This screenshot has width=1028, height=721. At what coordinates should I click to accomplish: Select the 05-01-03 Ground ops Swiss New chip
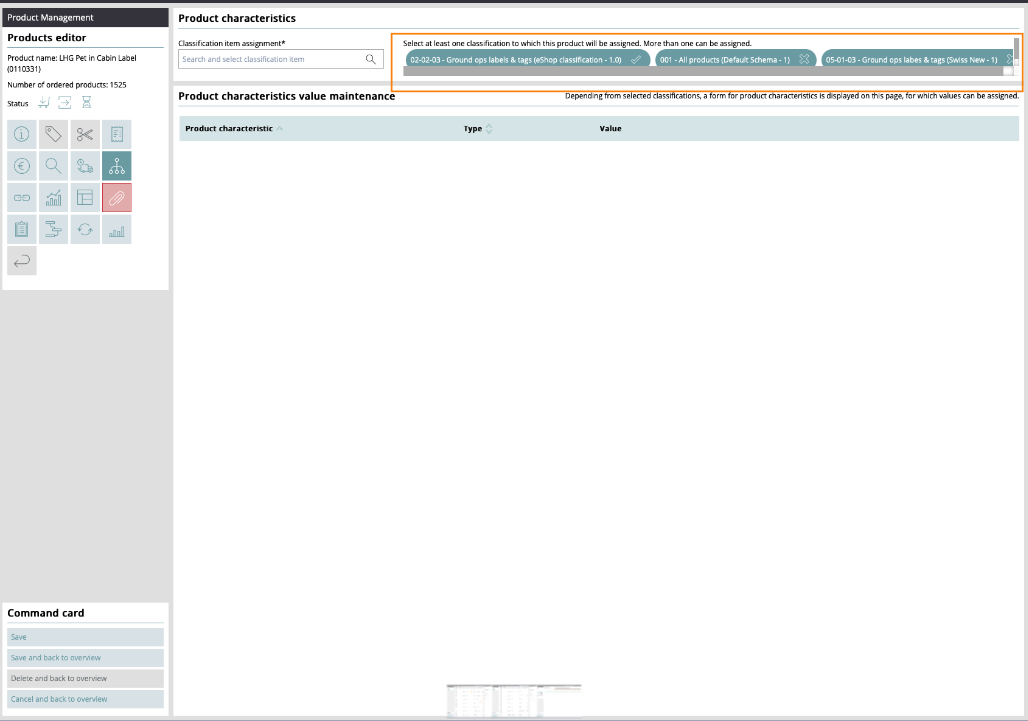pyautogui.click(x=912, y=60)
